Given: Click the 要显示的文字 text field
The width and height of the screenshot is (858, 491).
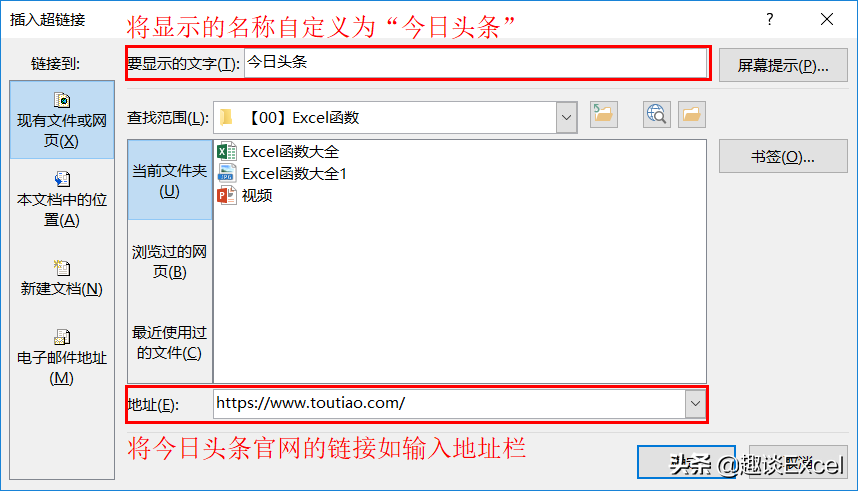Looking at the screenshot, I should tap(475, 62).
